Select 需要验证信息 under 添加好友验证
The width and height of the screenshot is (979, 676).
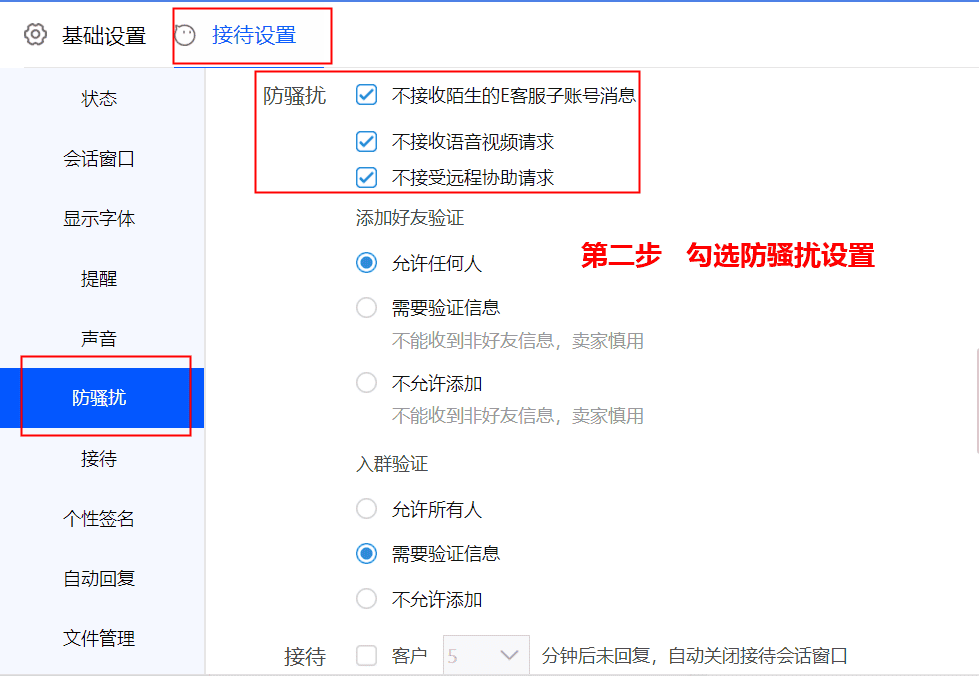click(x=366, y=308)
